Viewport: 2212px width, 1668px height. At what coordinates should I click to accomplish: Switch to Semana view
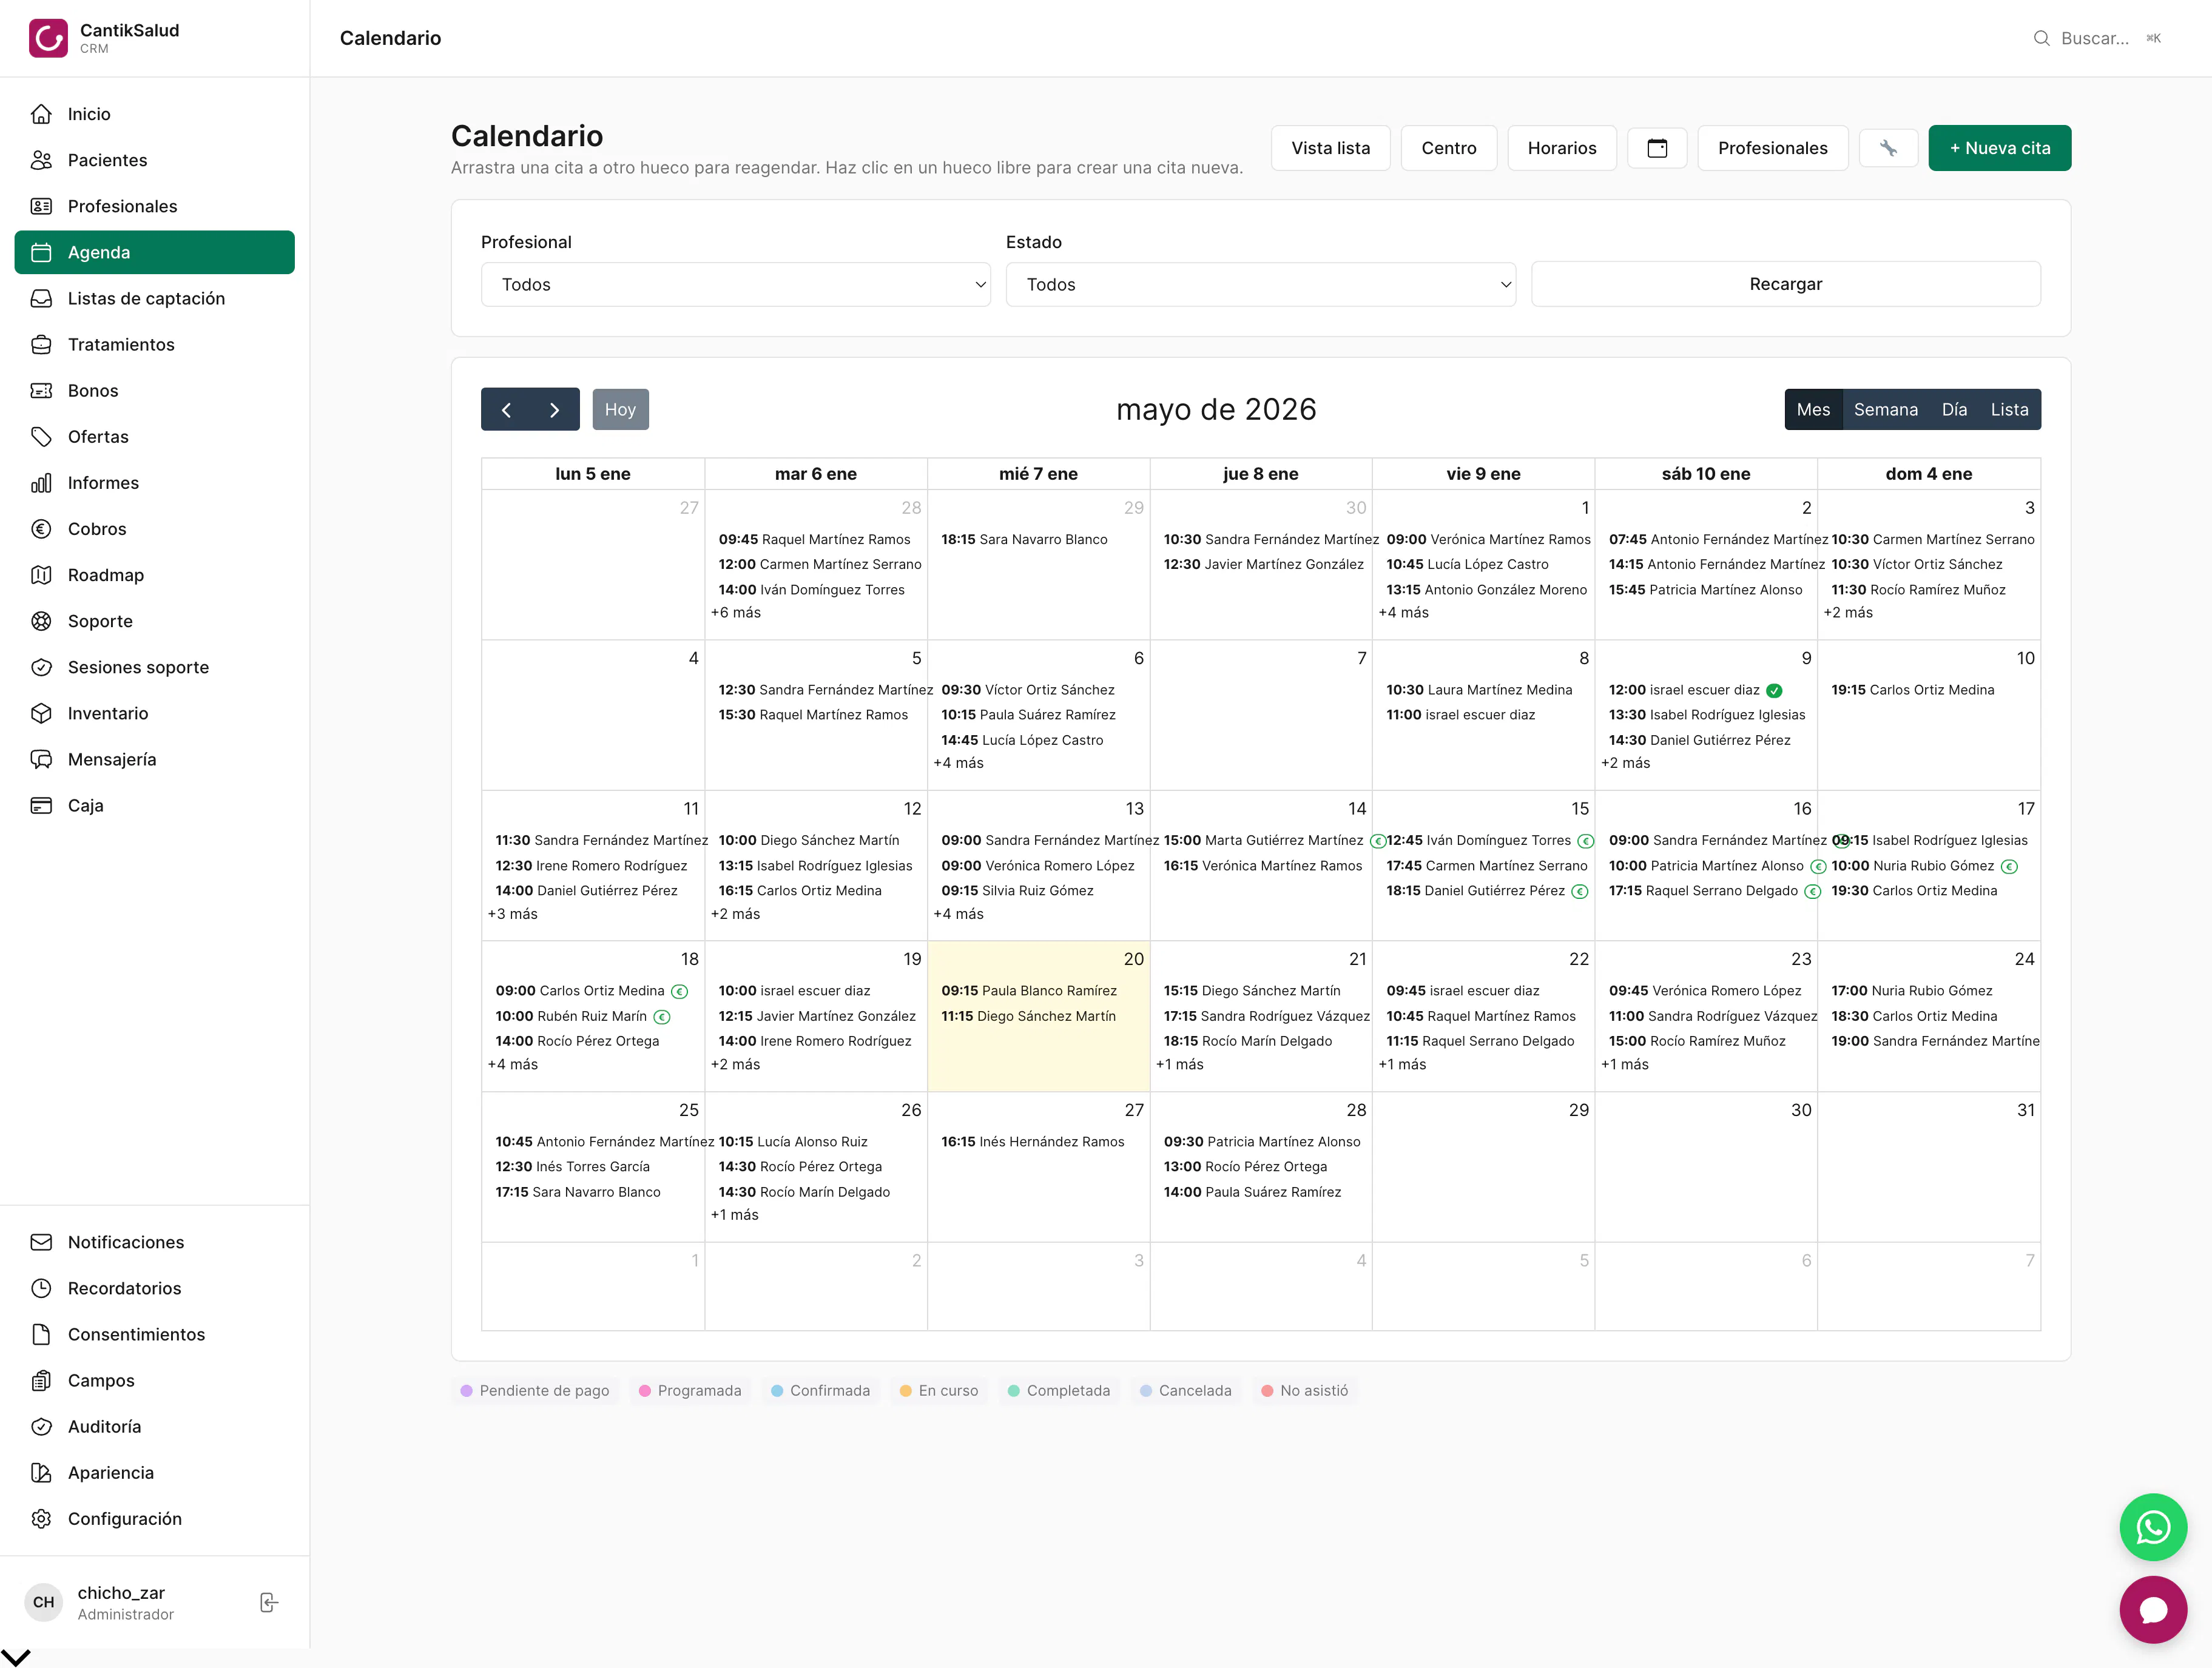tap(1885, 409)
